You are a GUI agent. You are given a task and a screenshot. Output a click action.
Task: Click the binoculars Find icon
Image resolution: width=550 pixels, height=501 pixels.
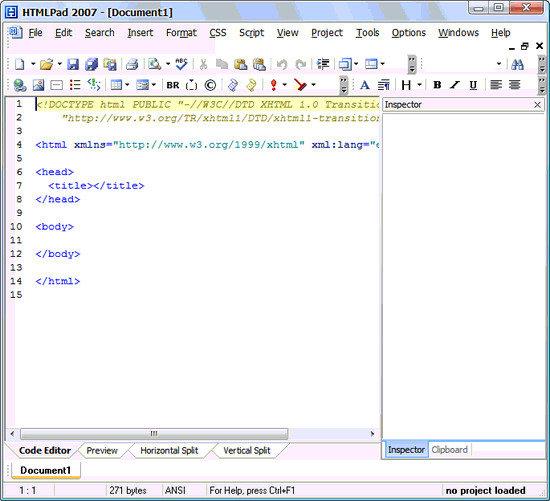[x=518, y=64]
